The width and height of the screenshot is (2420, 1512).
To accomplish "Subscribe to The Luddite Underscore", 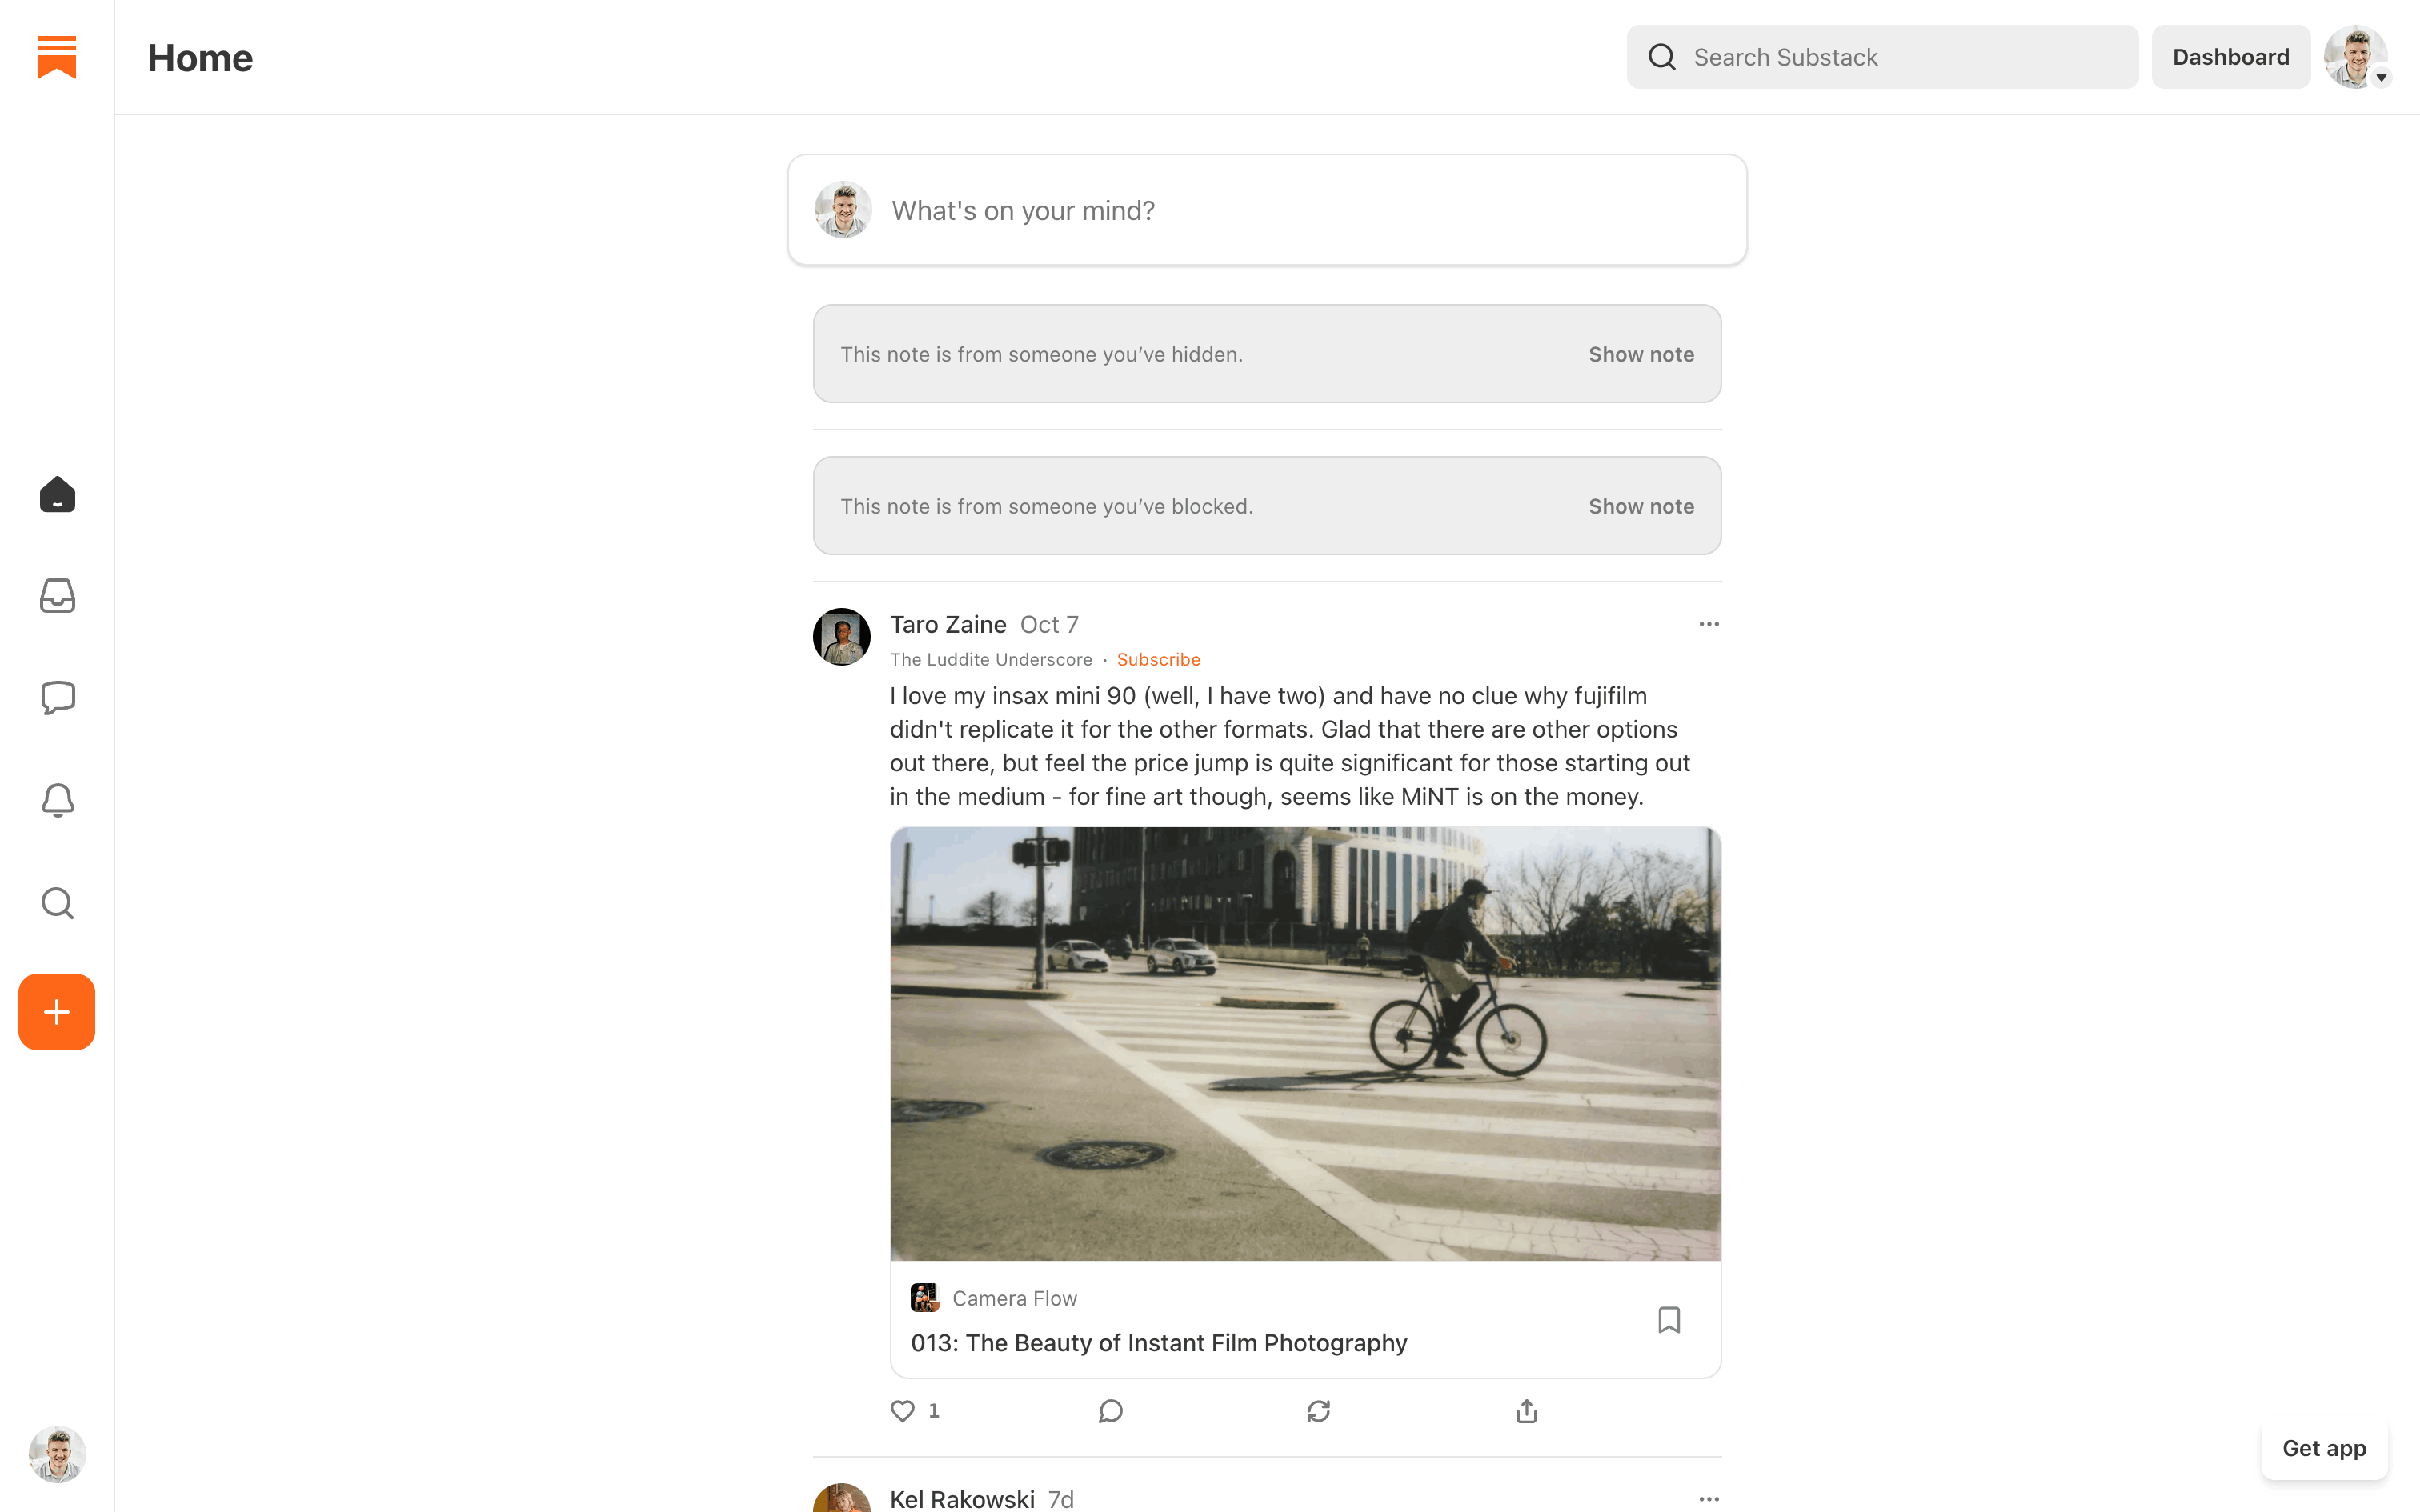I will 1158,660.
